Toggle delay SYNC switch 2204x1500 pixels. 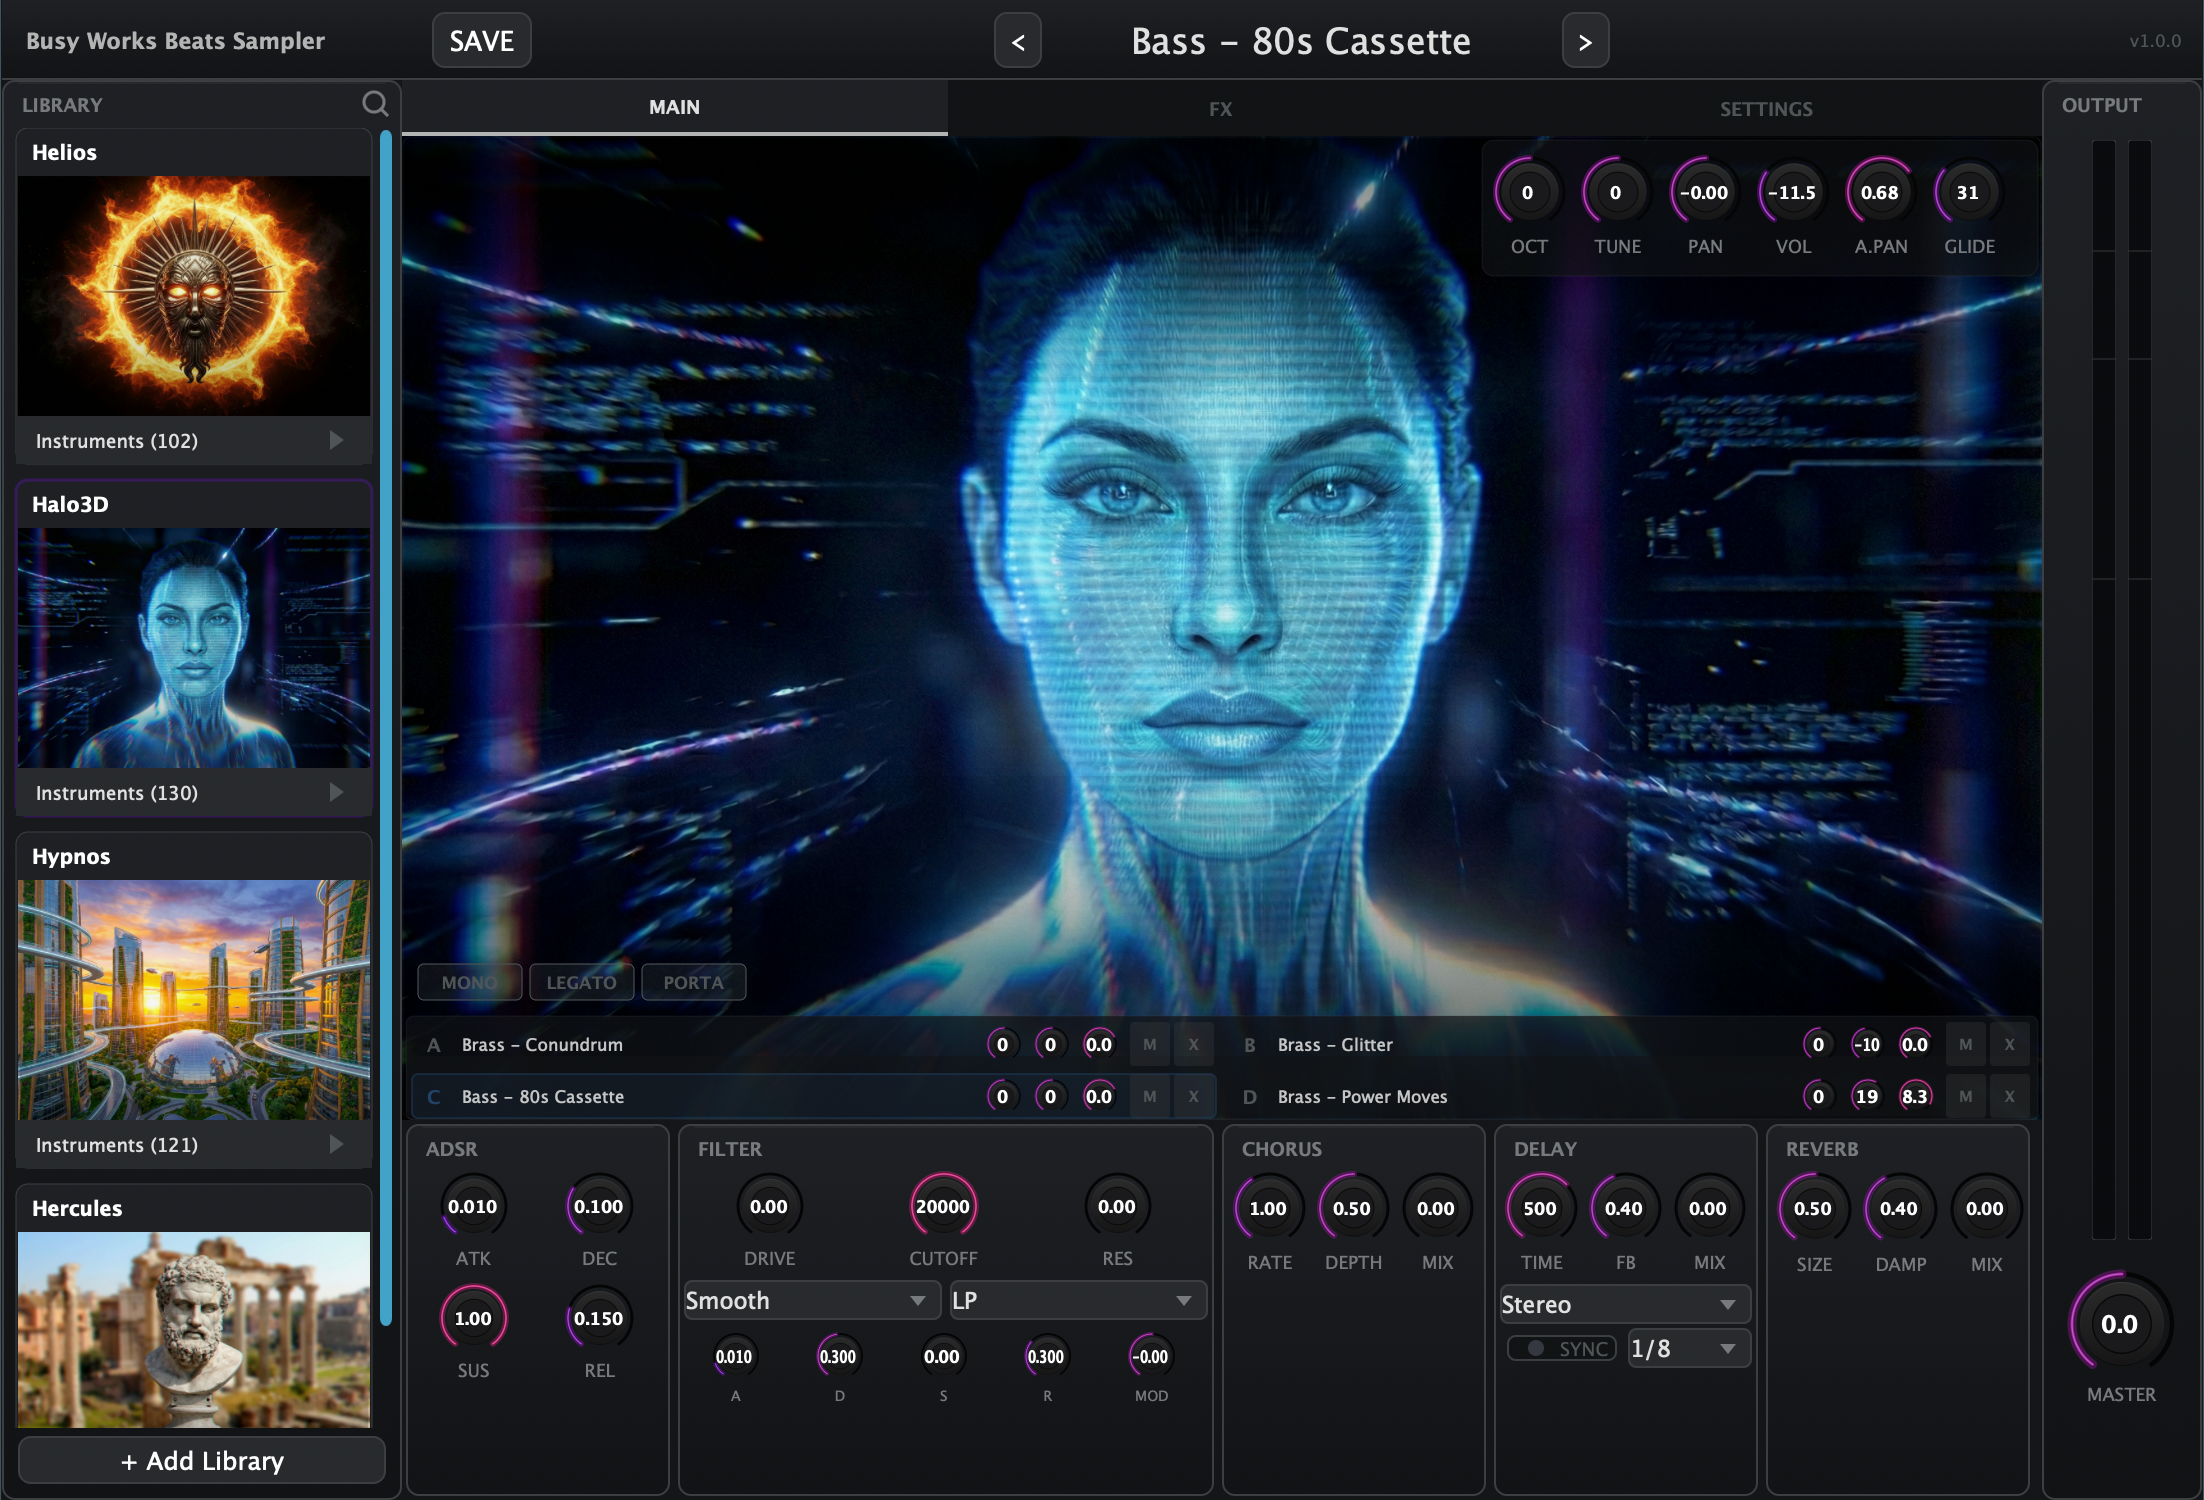pos(1562,1348)
